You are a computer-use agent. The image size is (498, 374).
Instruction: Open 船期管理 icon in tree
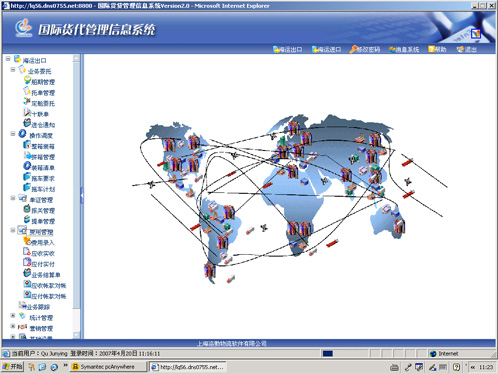27,80
